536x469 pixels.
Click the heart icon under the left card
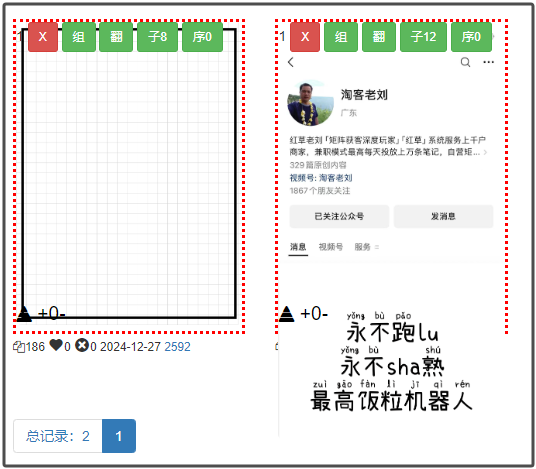point(56,345)
